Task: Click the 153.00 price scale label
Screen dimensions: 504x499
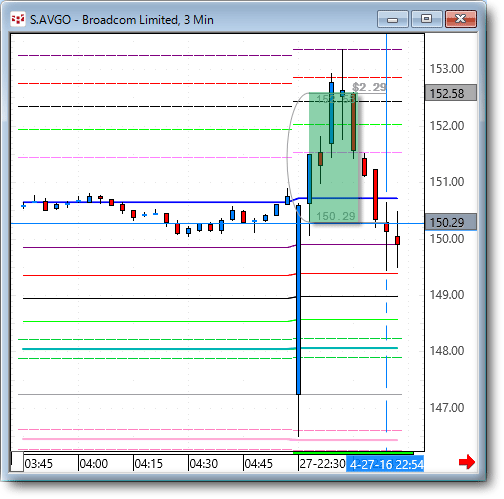Action: [x=447, y=69]
